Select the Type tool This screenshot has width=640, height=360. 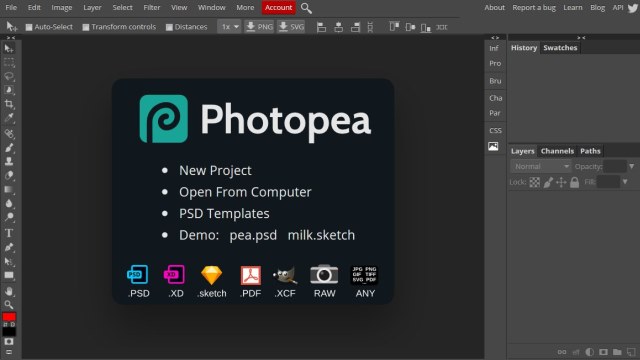[x=9, y=233]
